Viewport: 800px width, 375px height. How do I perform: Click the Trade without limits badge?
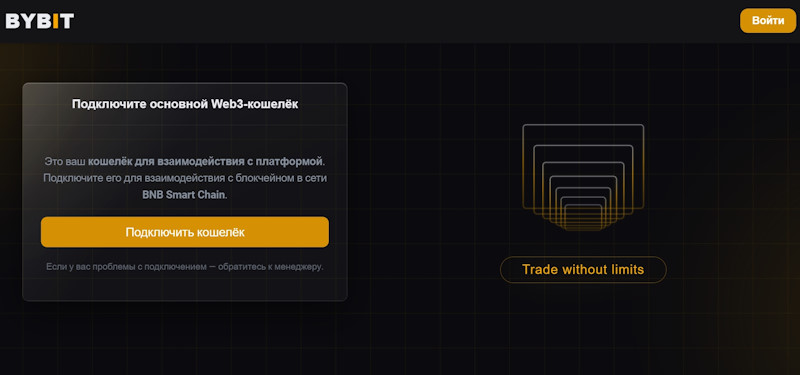pos(583,269)
